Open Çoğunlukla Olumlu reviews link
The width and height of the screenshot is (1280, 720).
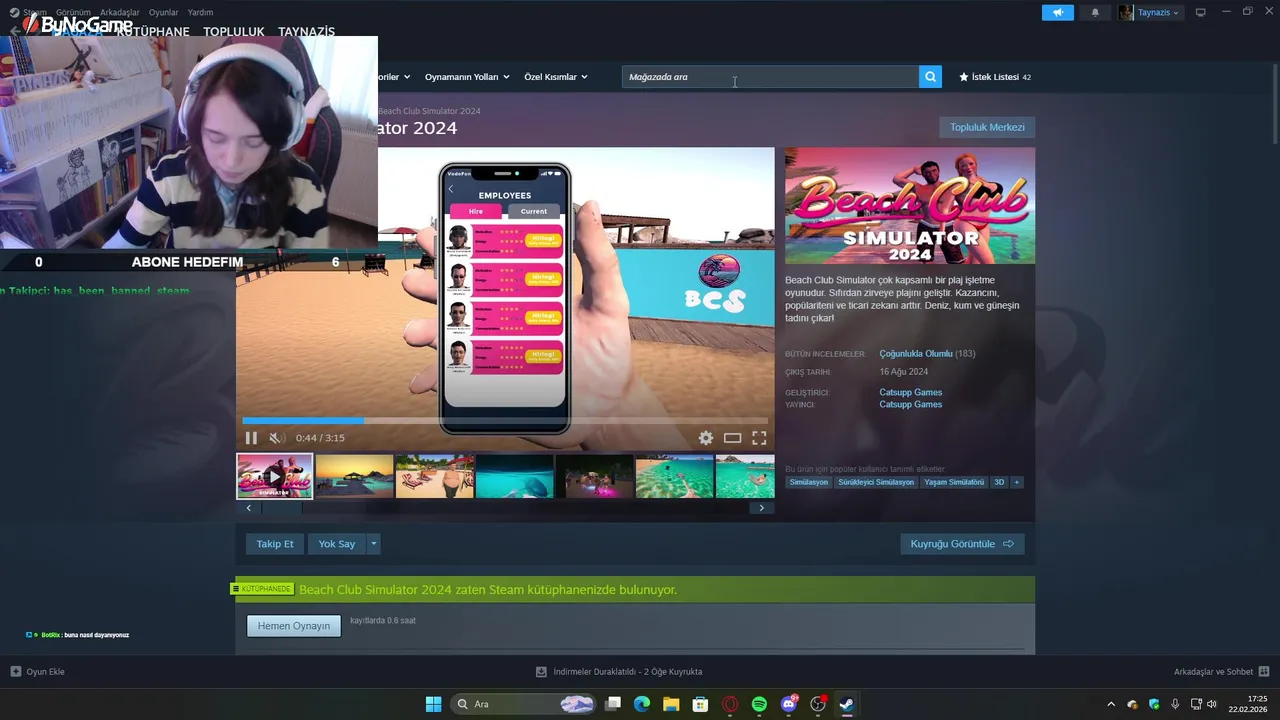[916, 354]
